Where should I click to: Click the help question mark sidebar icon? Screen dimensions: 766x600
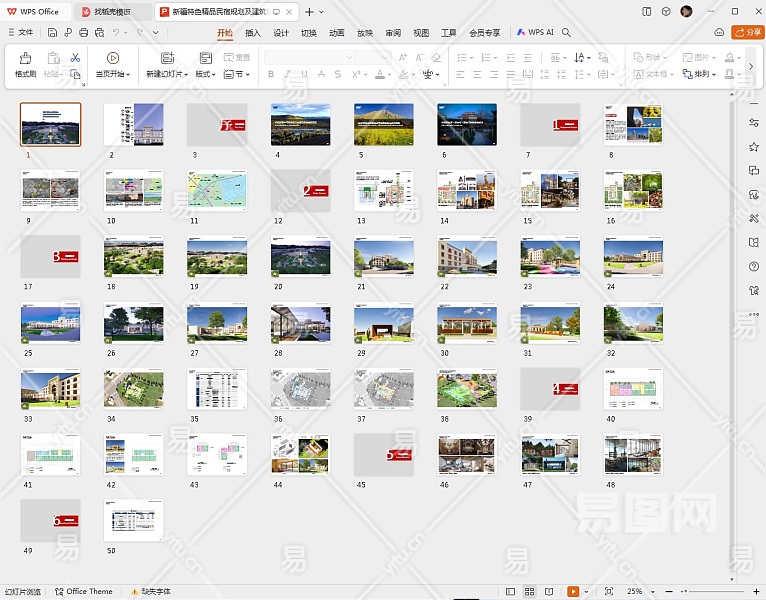pos(753,266)
